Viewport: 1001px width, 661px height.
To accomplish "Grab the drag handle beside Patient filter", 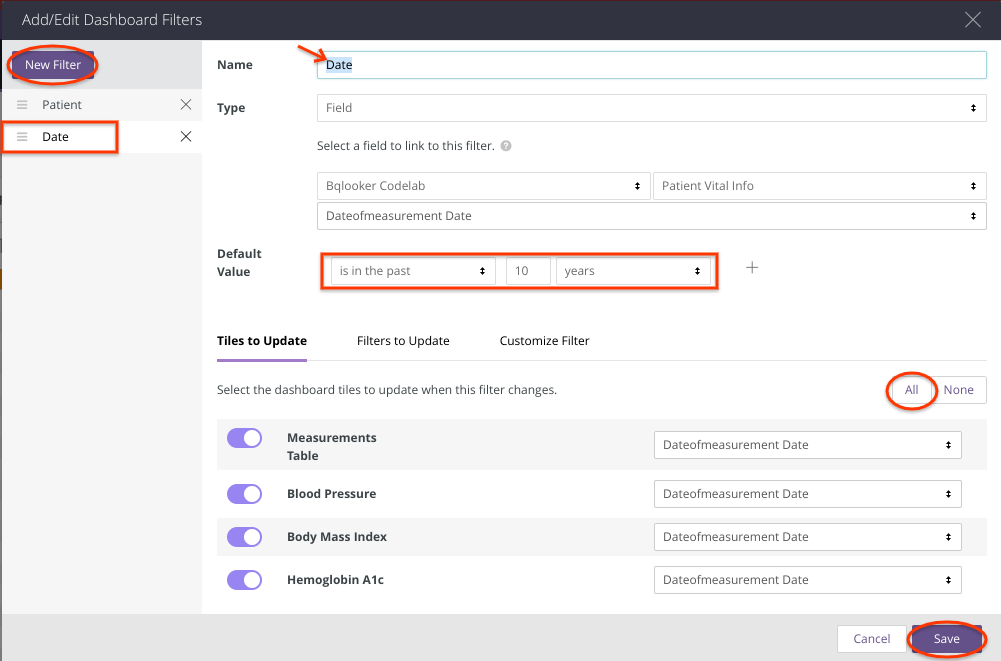I will point(22,105).
